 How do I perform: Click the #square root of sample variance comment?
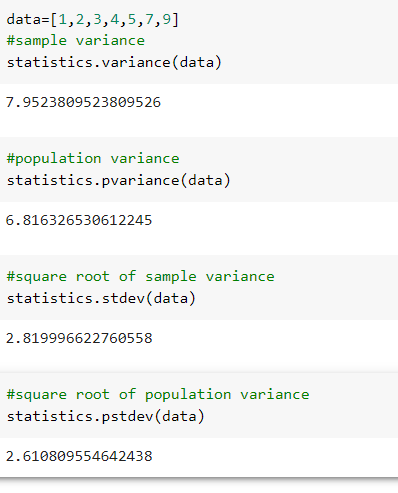coord(140,277)
